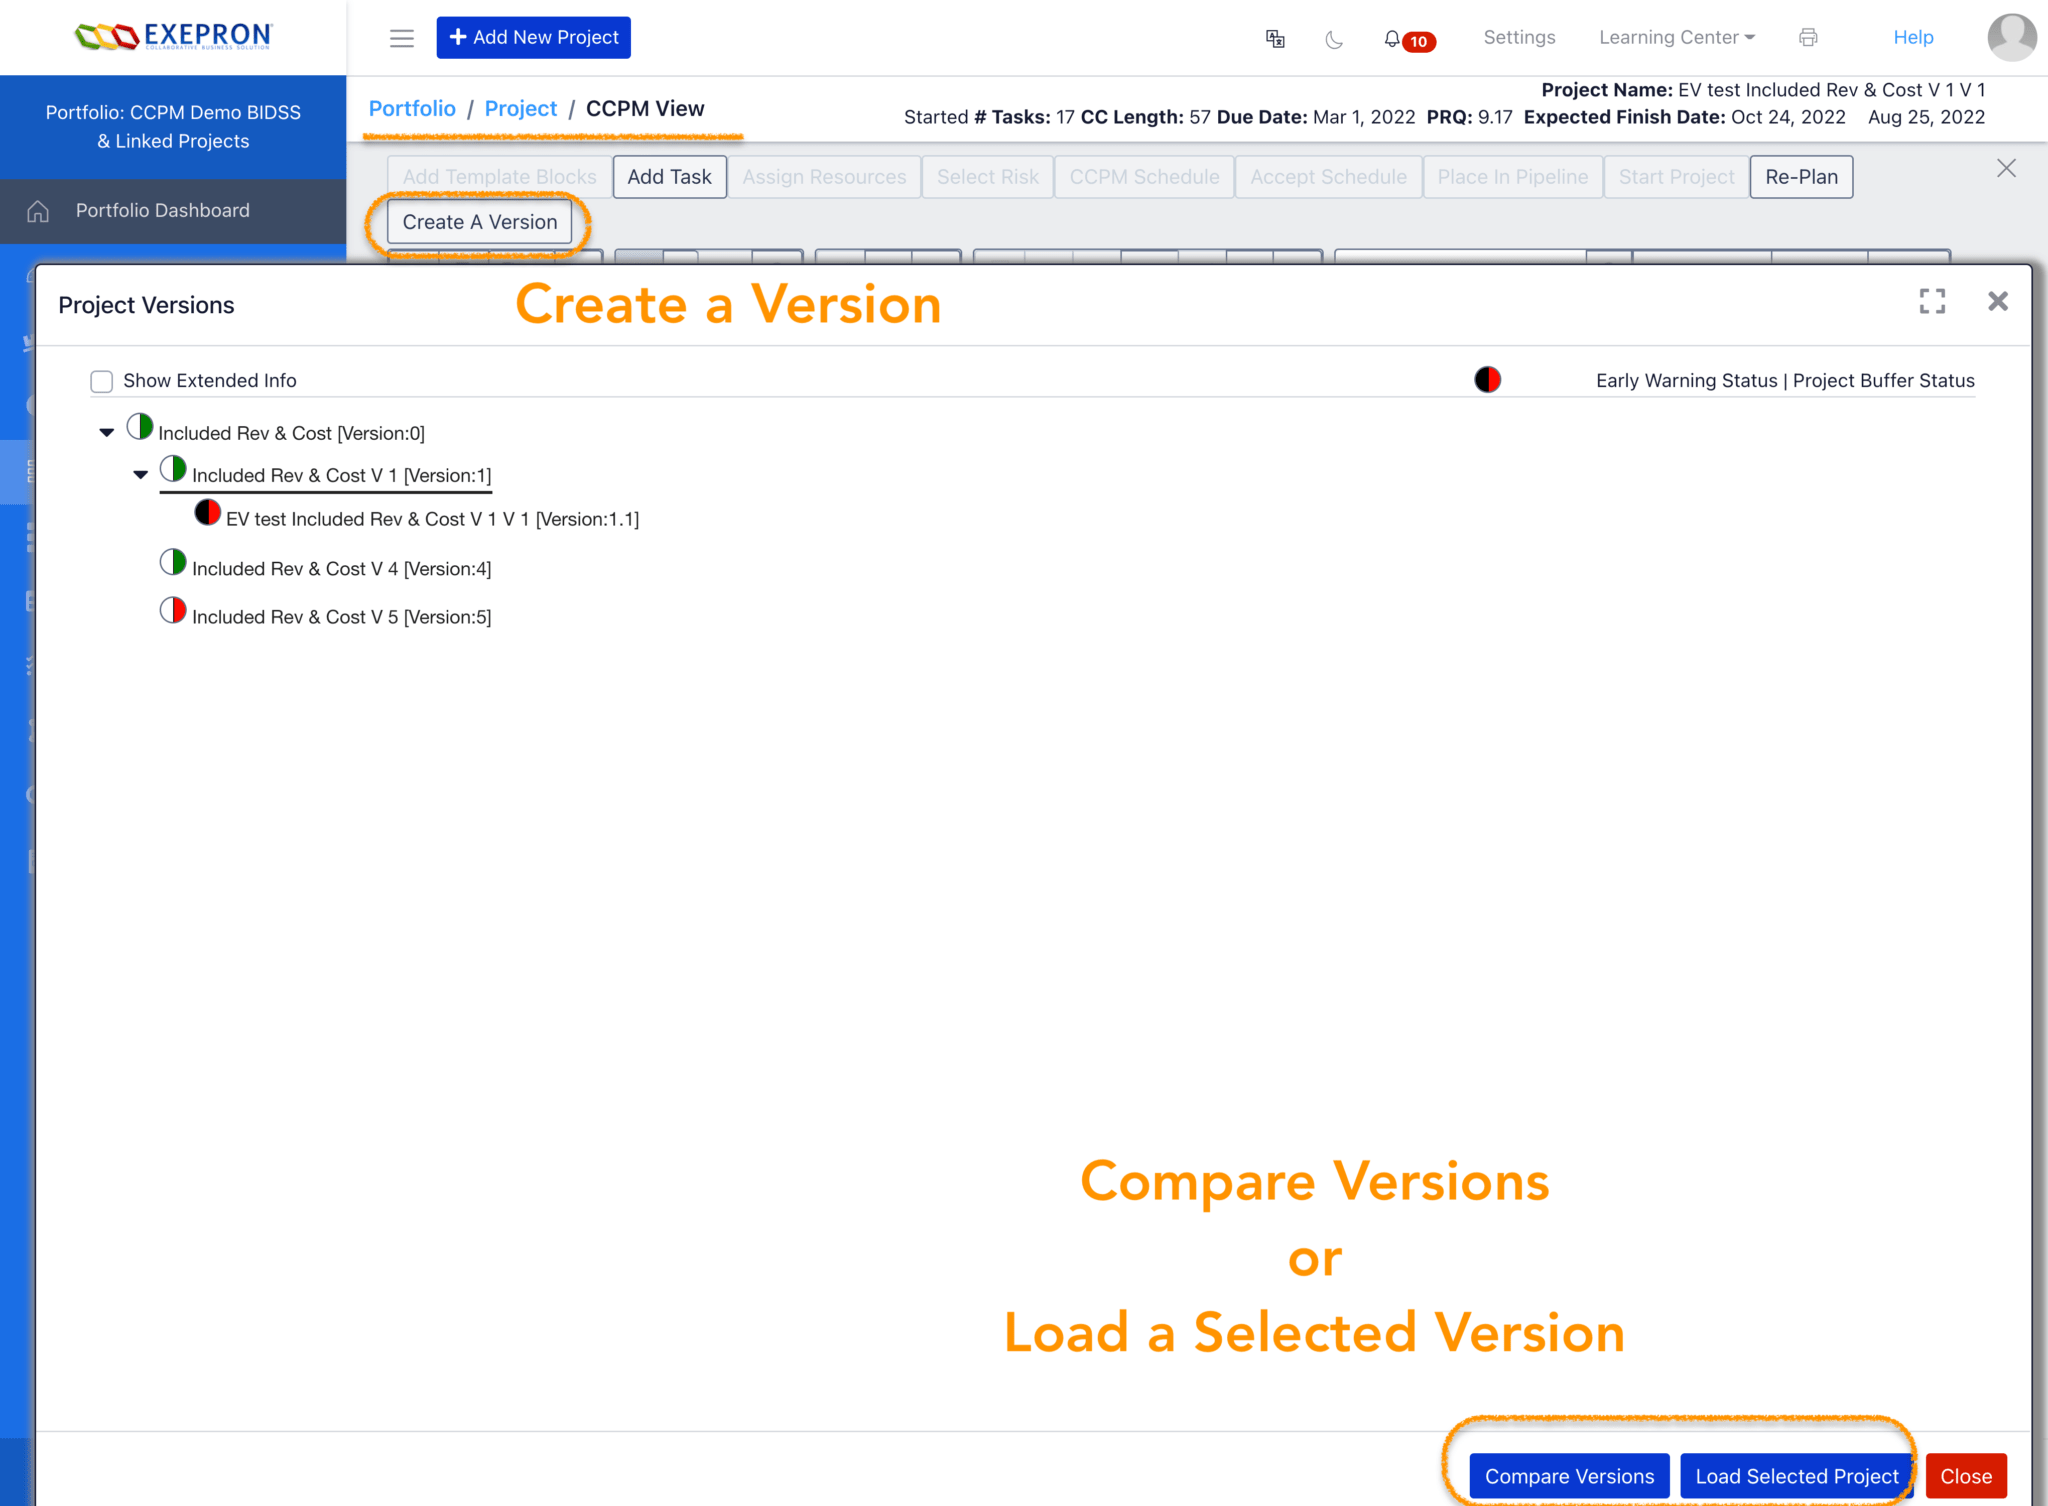
Task: Open the user profile avatar
Action: click(2011, 38)
